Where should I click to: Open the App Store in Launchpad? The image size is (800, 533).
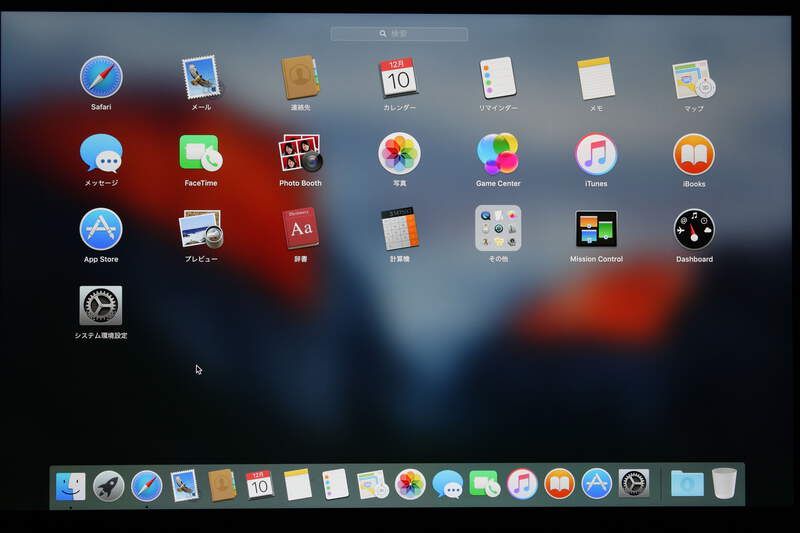(101, 229)
